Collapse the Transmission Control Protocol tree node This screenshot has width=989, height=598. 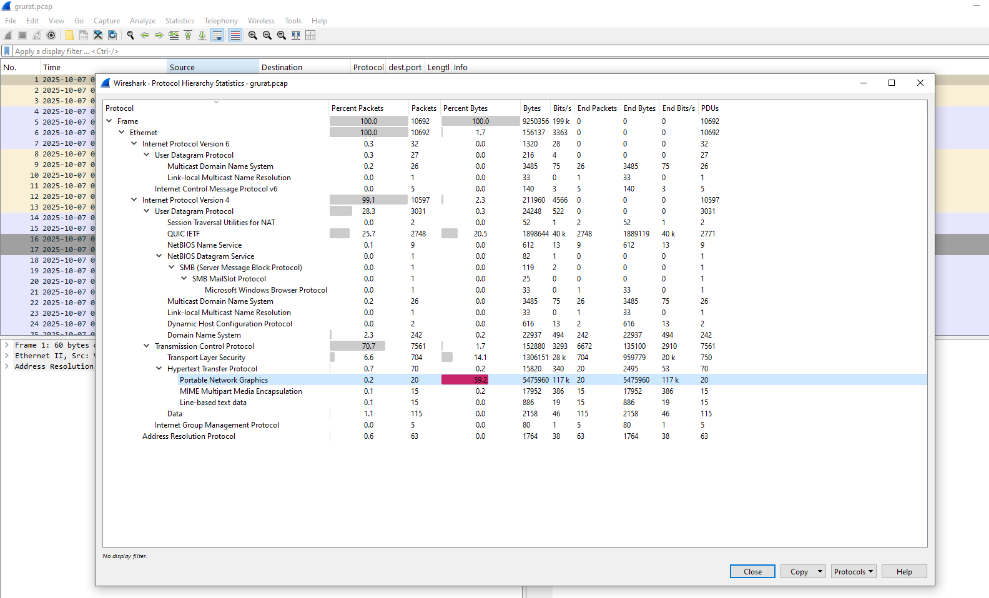tap(146, 346)
